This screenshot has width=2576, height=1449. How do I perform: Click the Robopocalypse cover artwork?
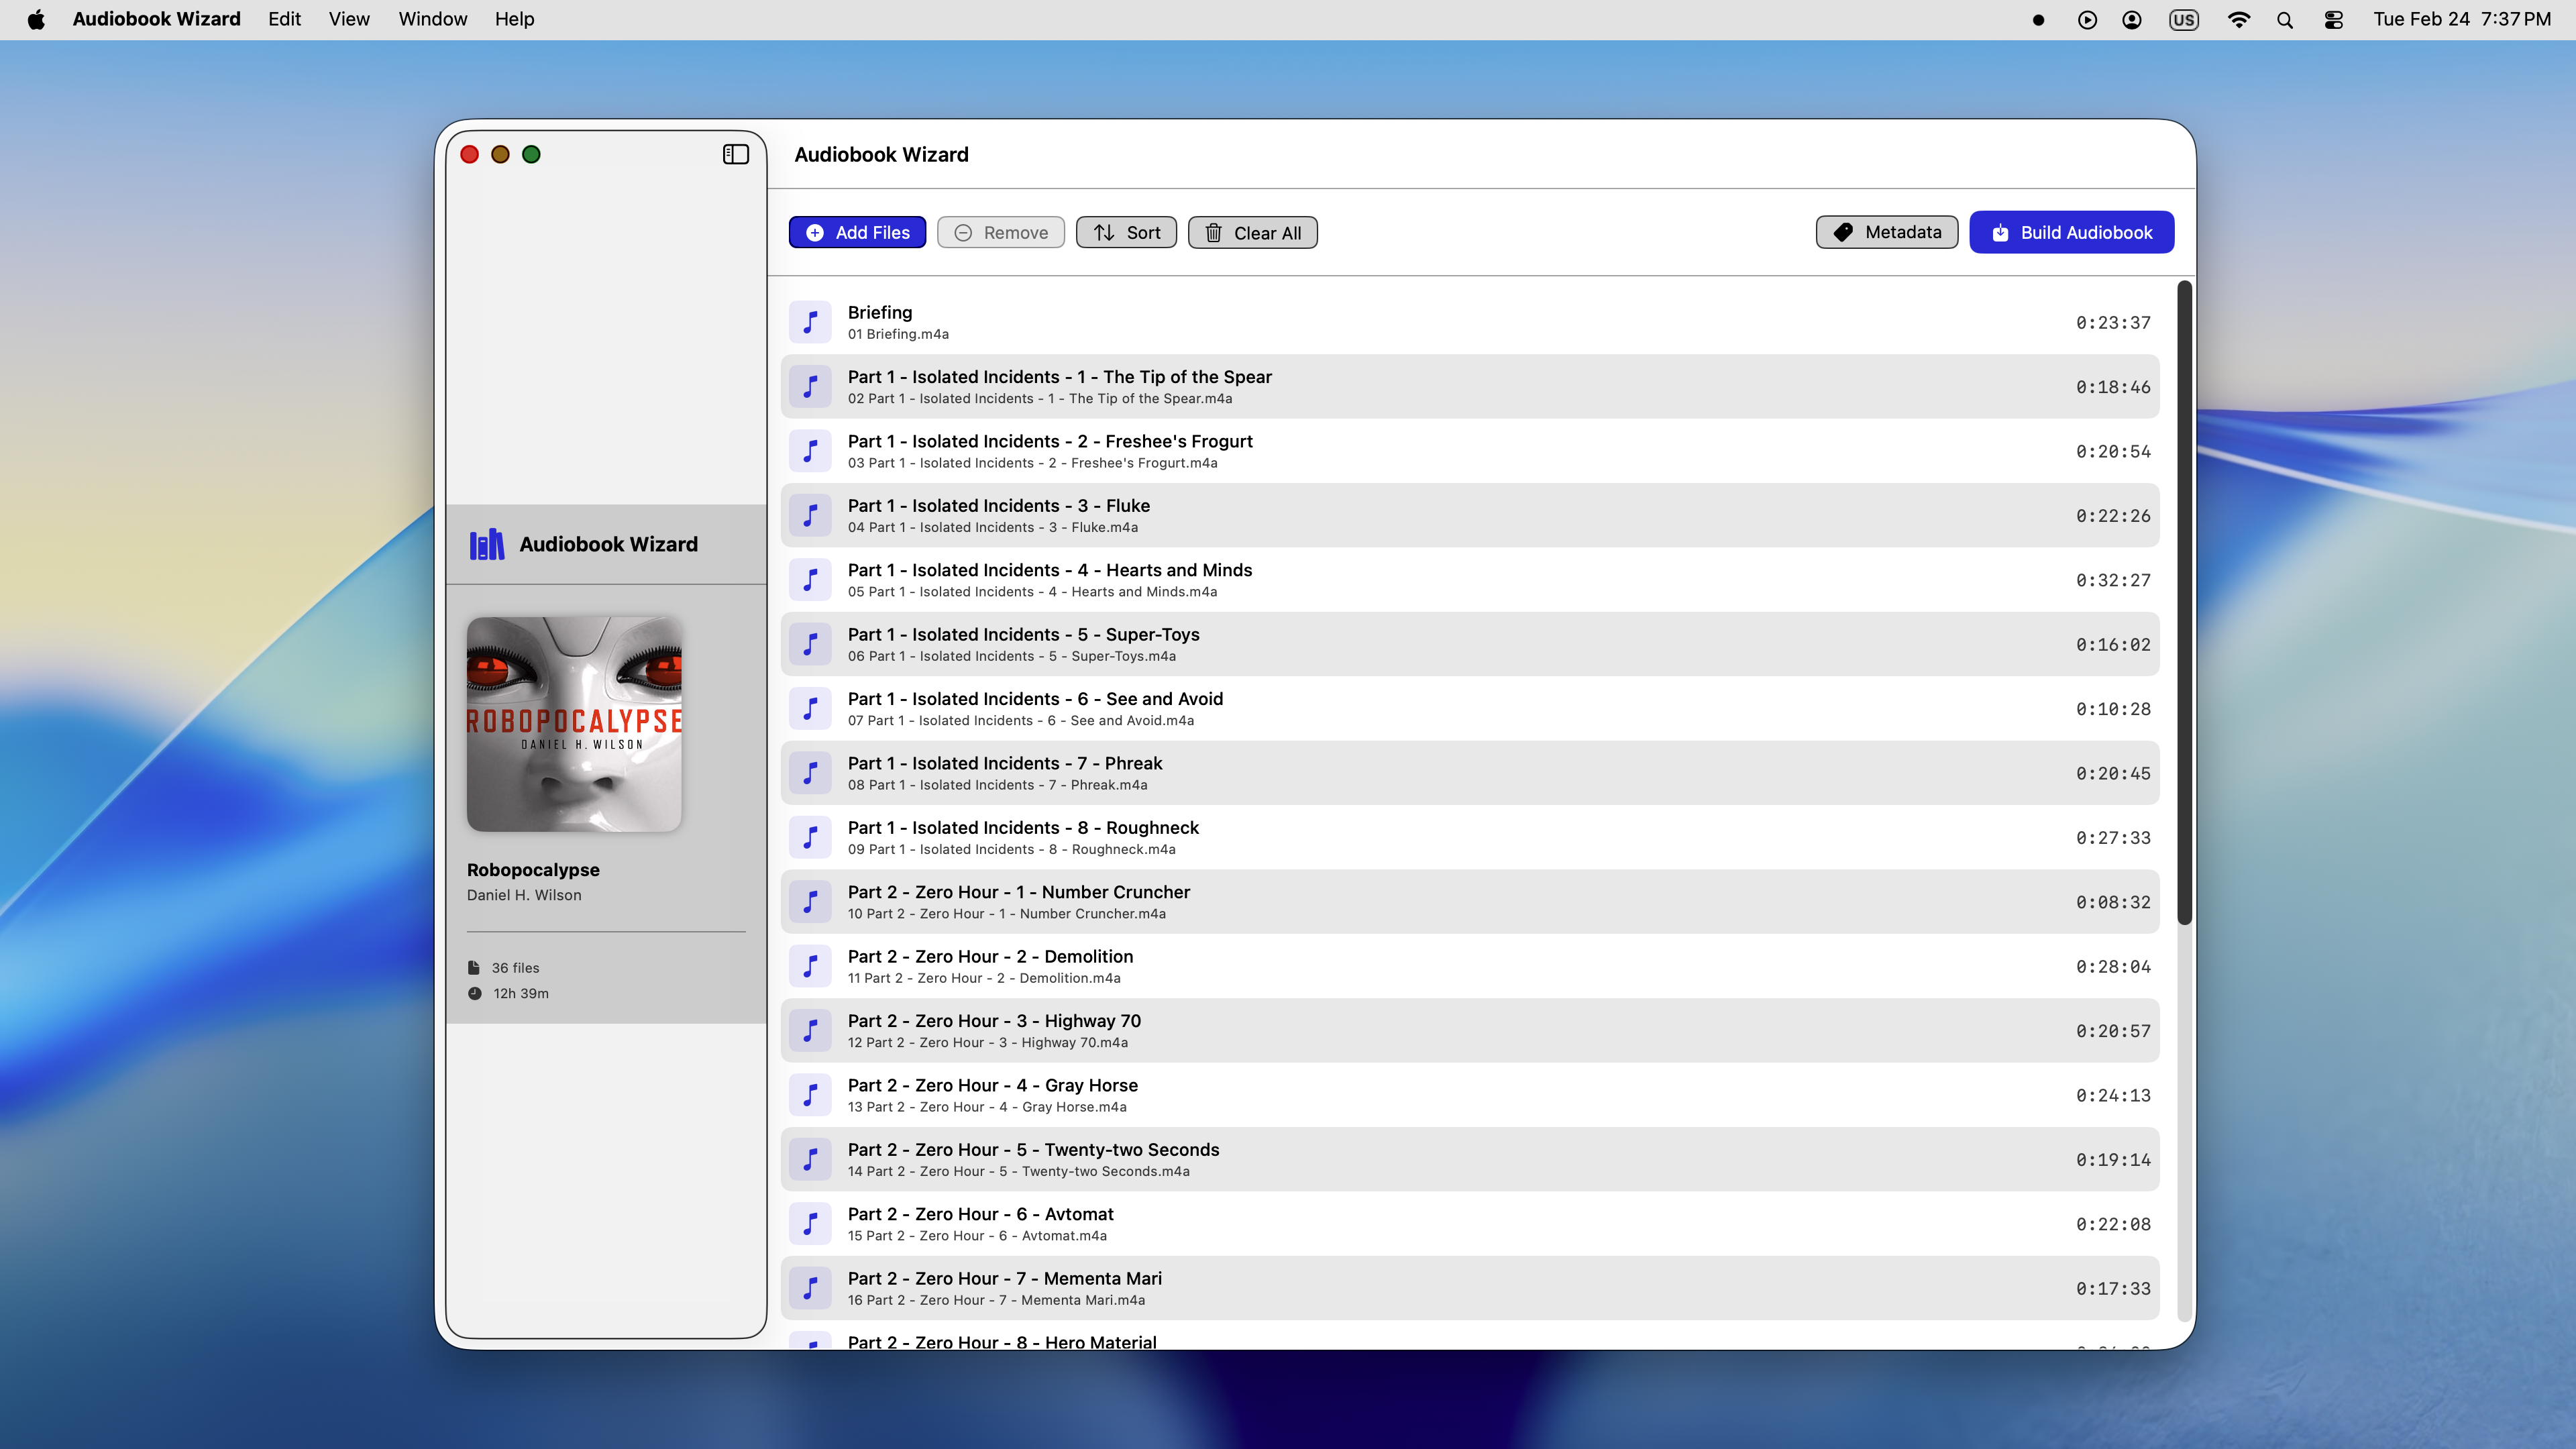point(575,723)
